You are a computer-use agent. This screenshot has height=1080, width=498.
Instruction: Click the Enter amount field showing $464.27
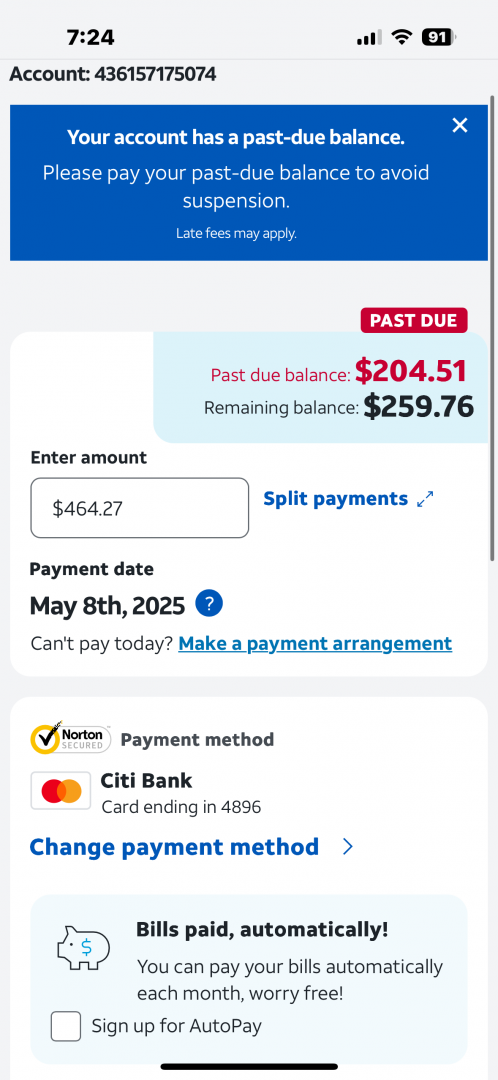pos(140,508)
